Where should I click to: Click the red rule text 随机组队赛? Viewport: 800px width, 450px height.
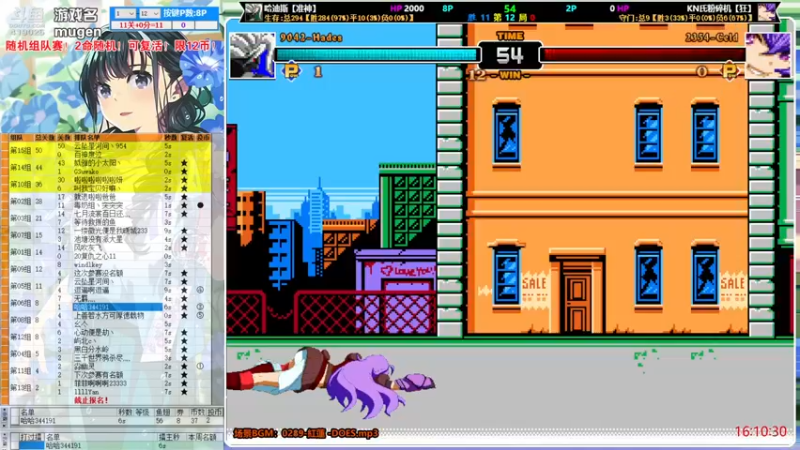click(x=34, y=46)
